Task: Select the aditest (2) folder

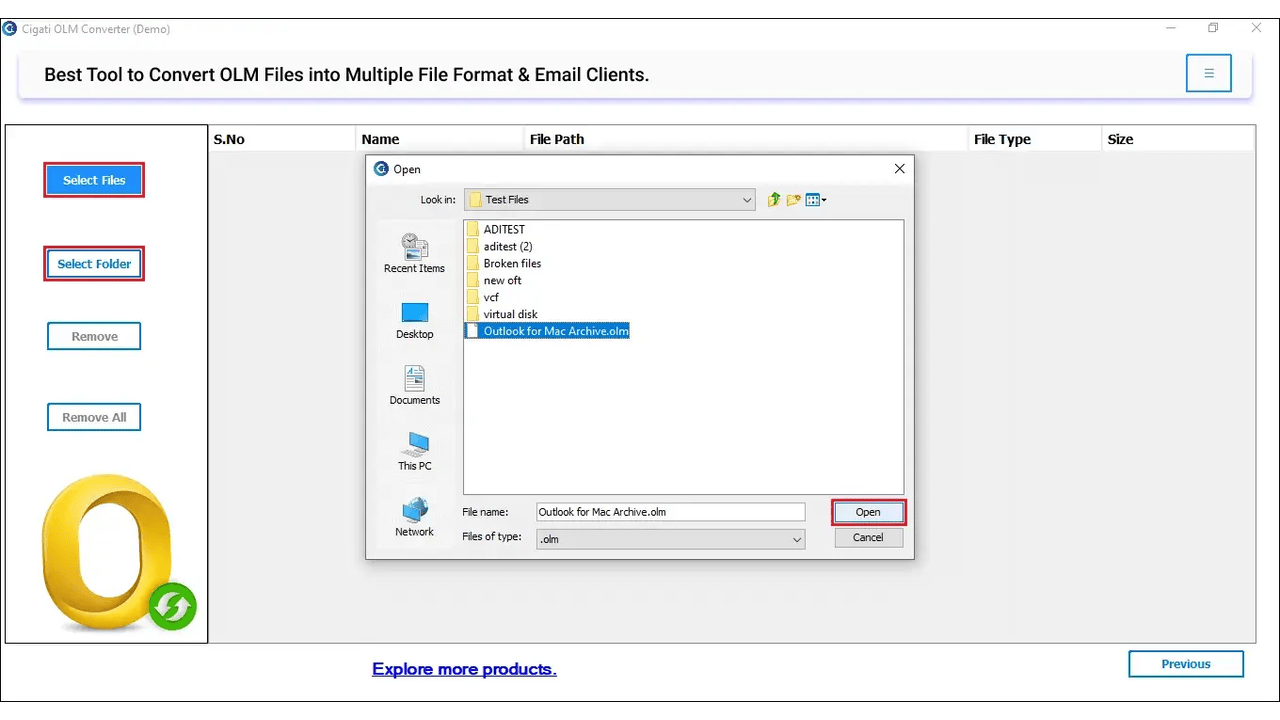Action: click(x=499, y=246)
